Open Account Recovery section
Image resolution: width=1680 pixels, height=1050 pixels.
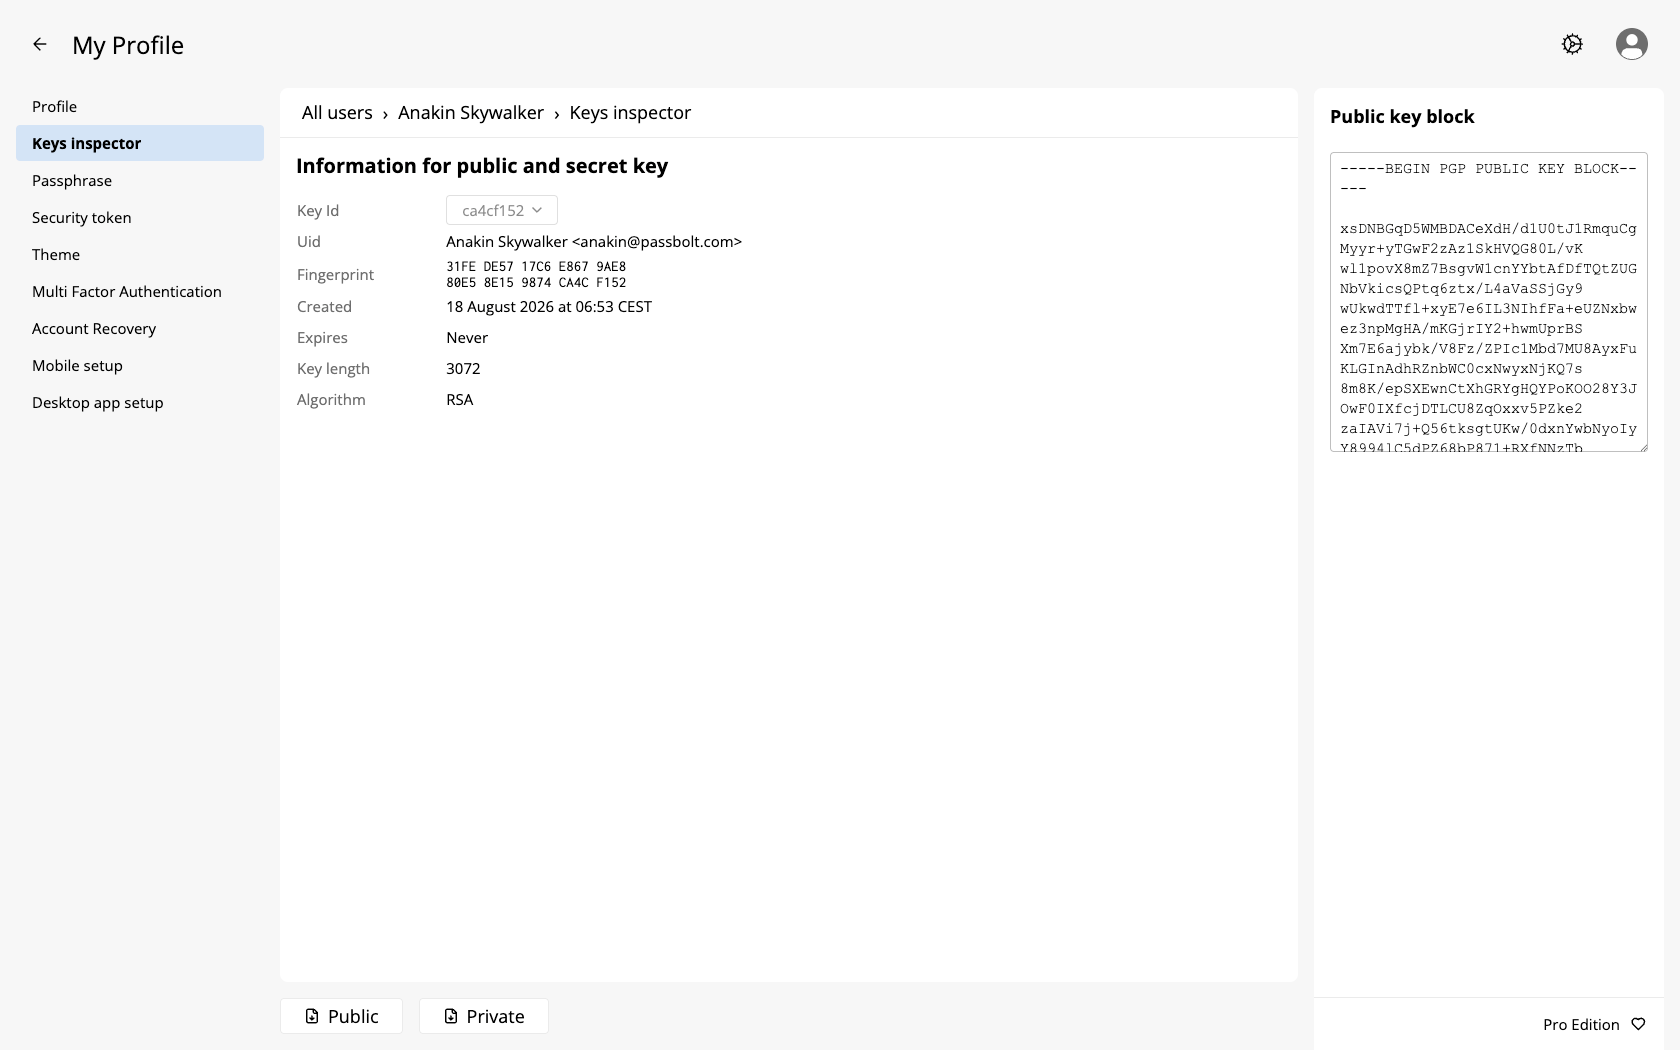140,328
